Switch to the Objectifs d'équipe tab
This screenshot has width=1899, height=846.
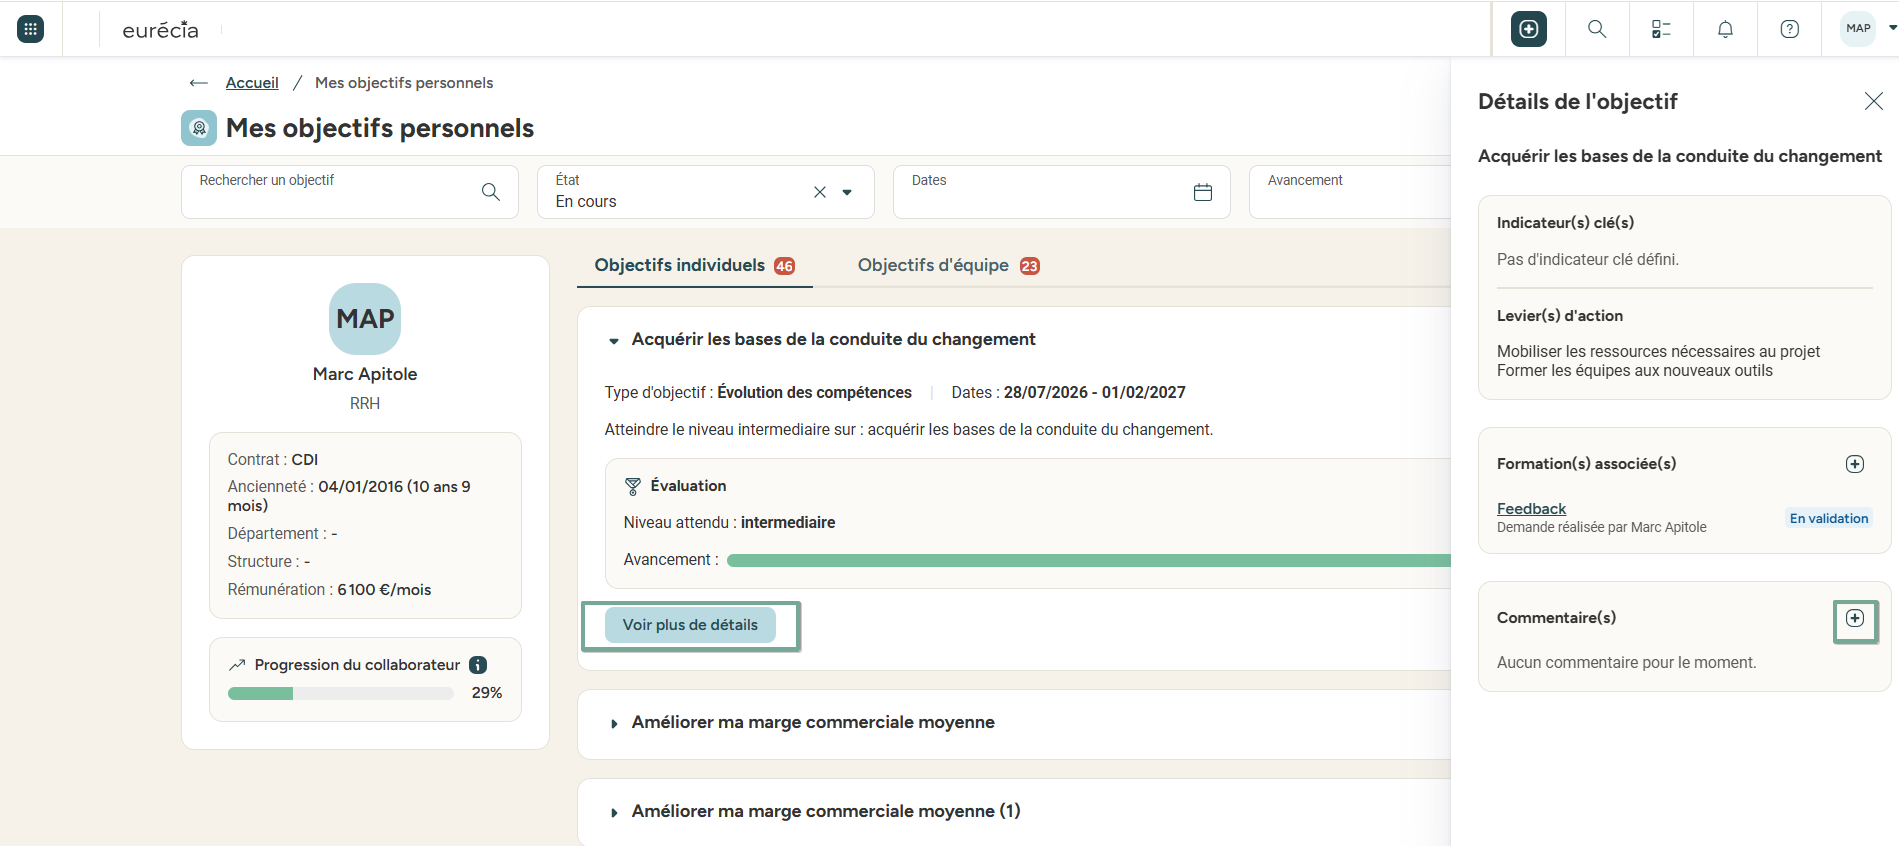[948, 265]
